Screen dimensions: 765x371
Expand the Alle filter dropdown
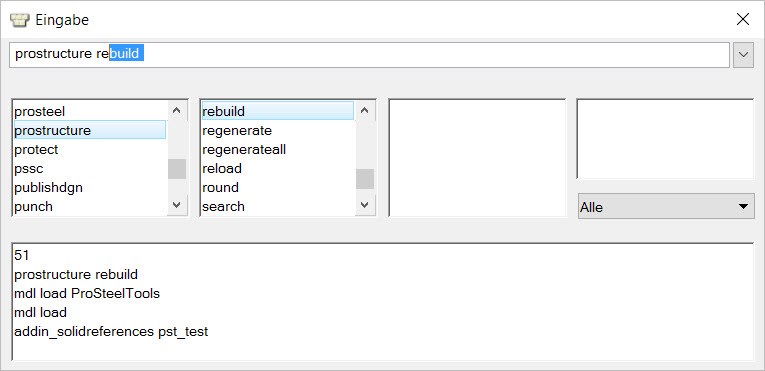click(x=666, y=206)
